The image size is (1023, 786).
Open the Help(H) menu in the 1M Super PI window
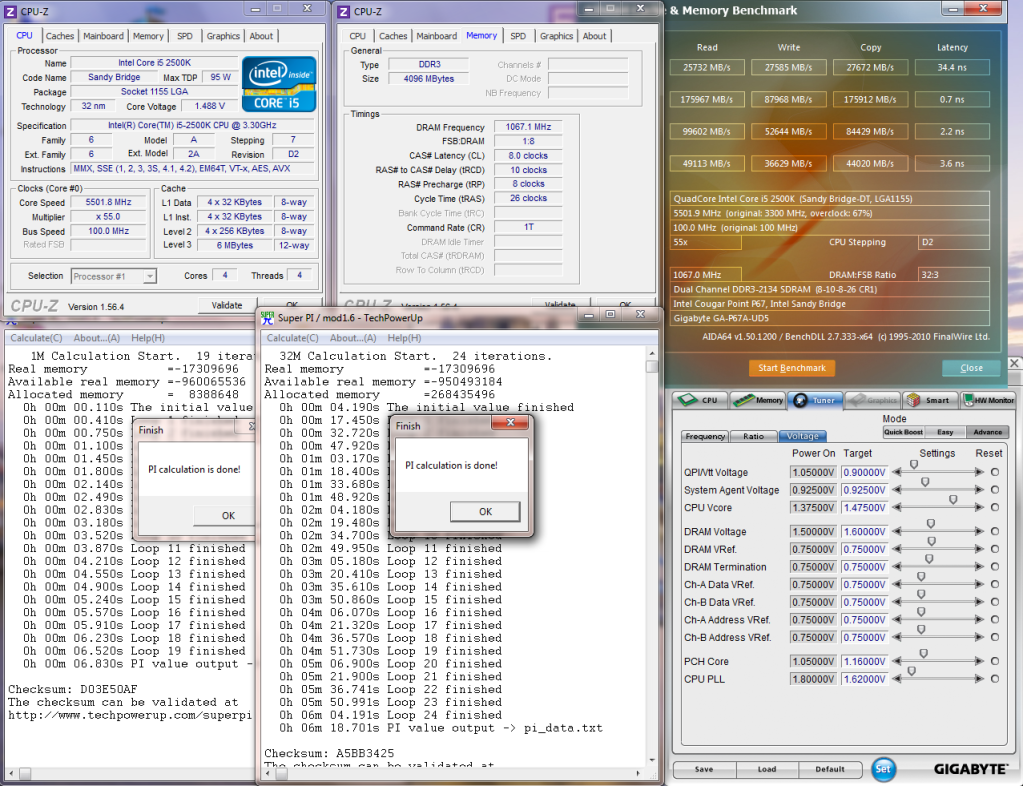coord(148,338)
